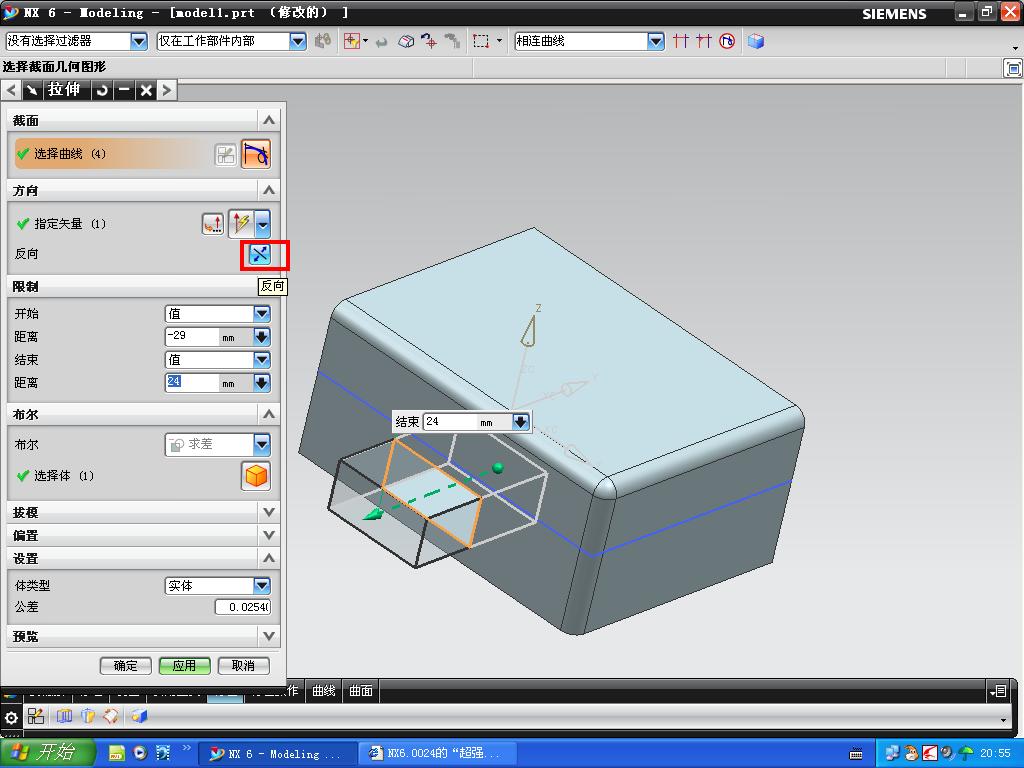Collapse the 截面 section
Screen dimensions: 1024x768
(x=269, y=120)
